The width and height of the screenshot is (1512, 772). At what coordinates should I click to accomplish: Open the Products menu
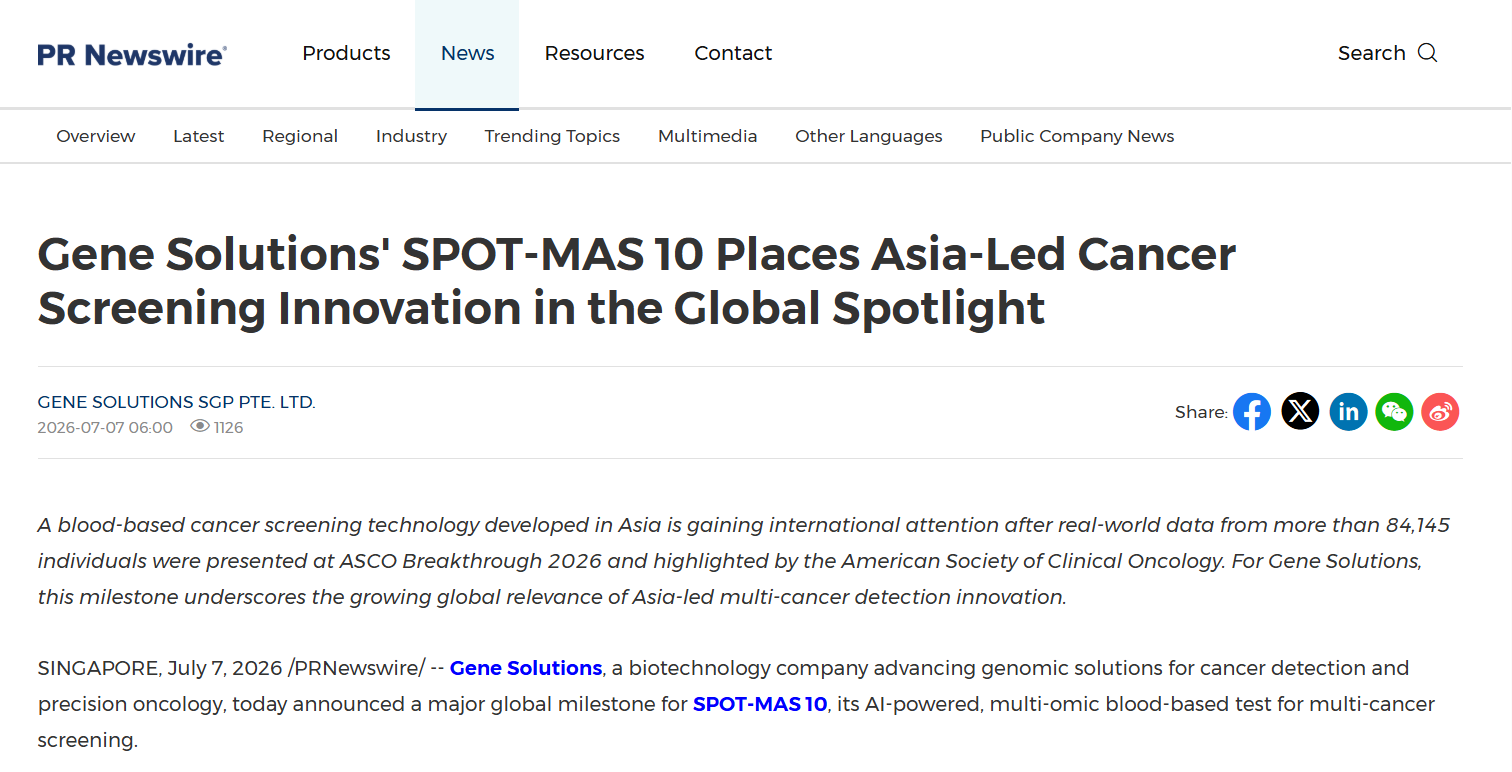coord(346,53)
